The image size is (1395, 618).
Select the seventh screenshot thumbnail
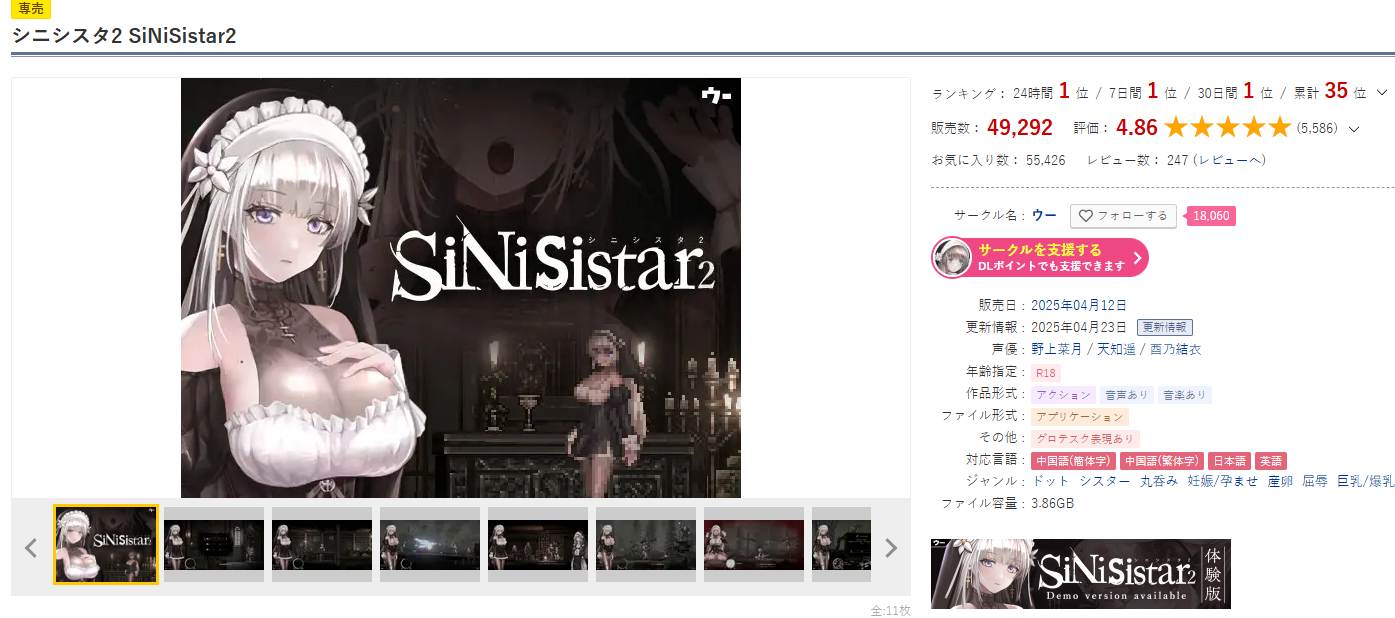coord(754,545)
